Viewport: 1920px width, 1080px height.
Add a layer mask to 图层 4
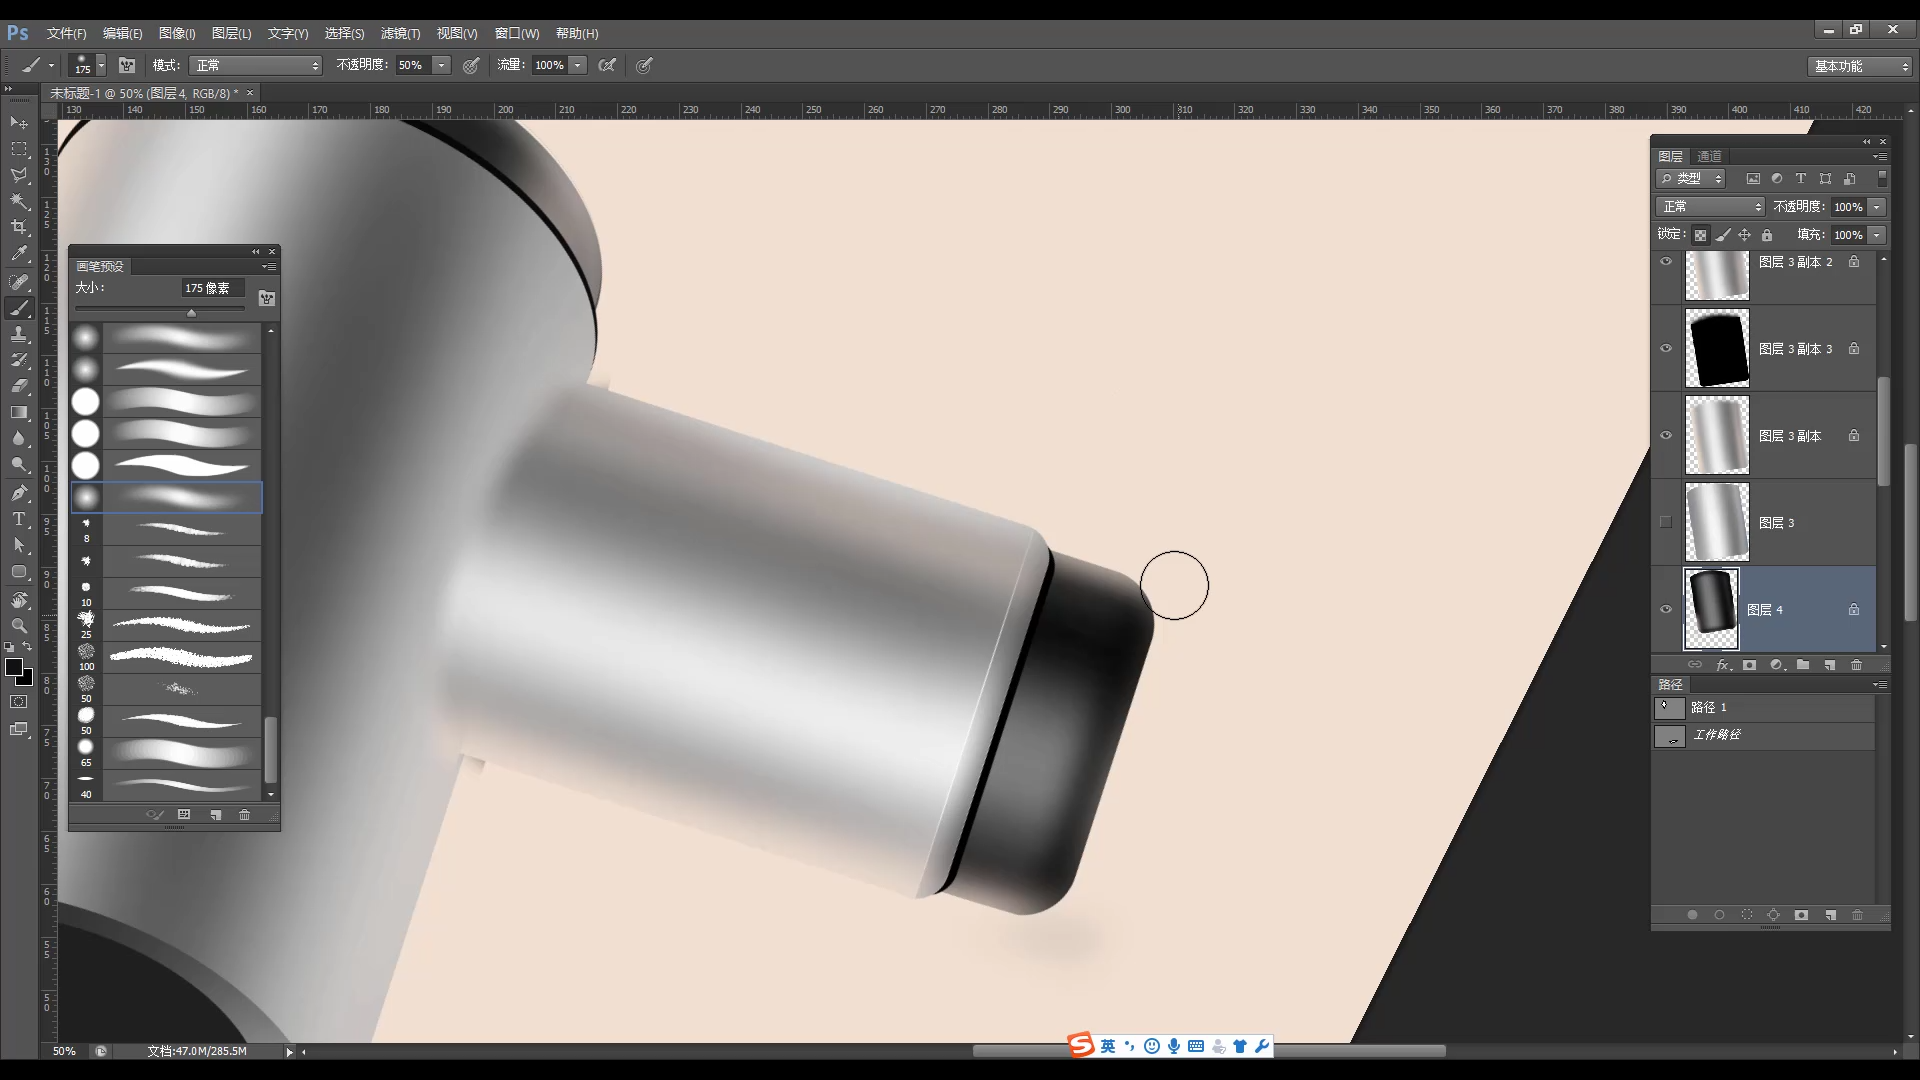pos(1750,664)
